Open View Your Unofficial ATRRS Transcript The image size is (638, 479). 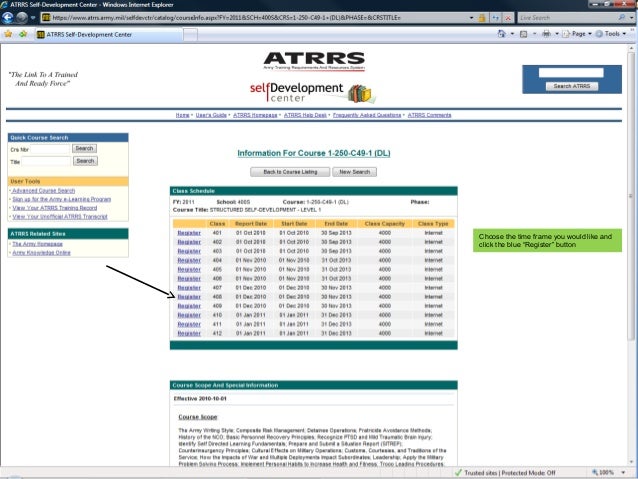(x=60, y=217)
